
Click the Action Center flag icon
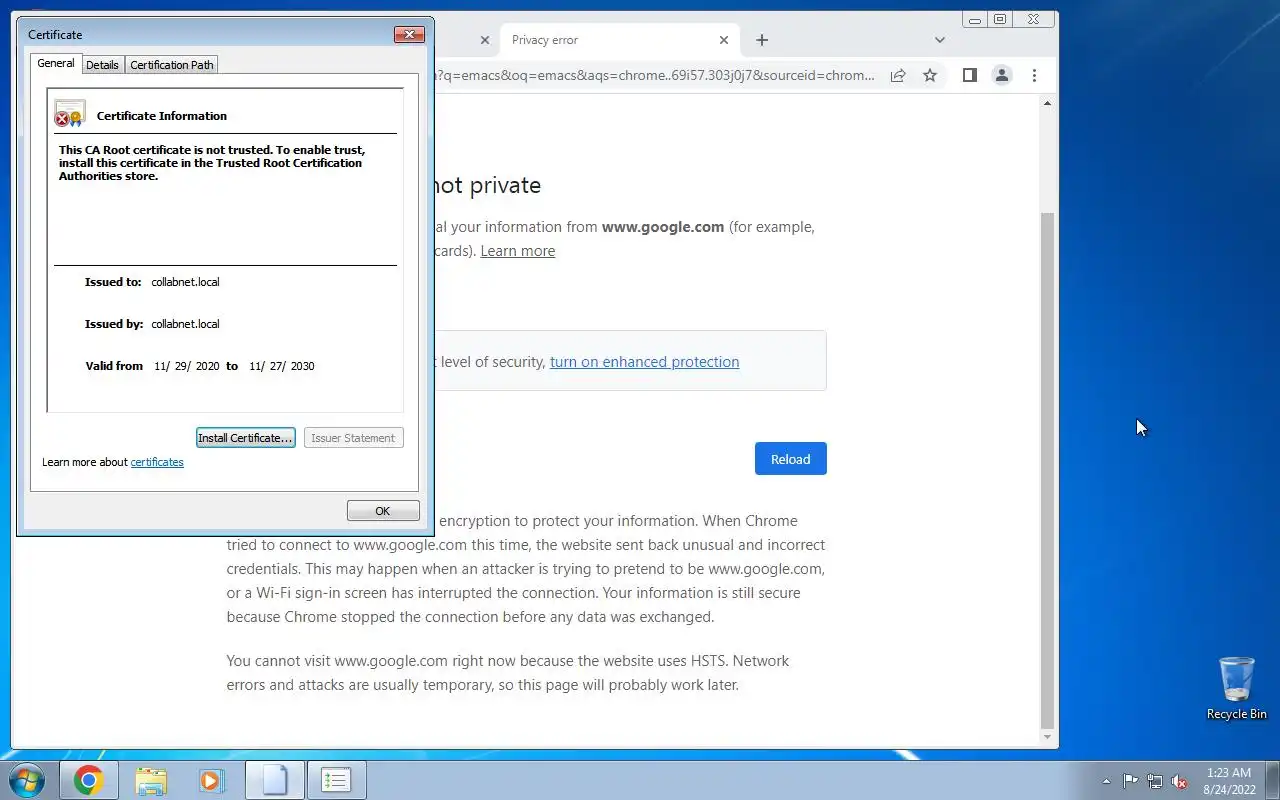(x=1130, y=781)
